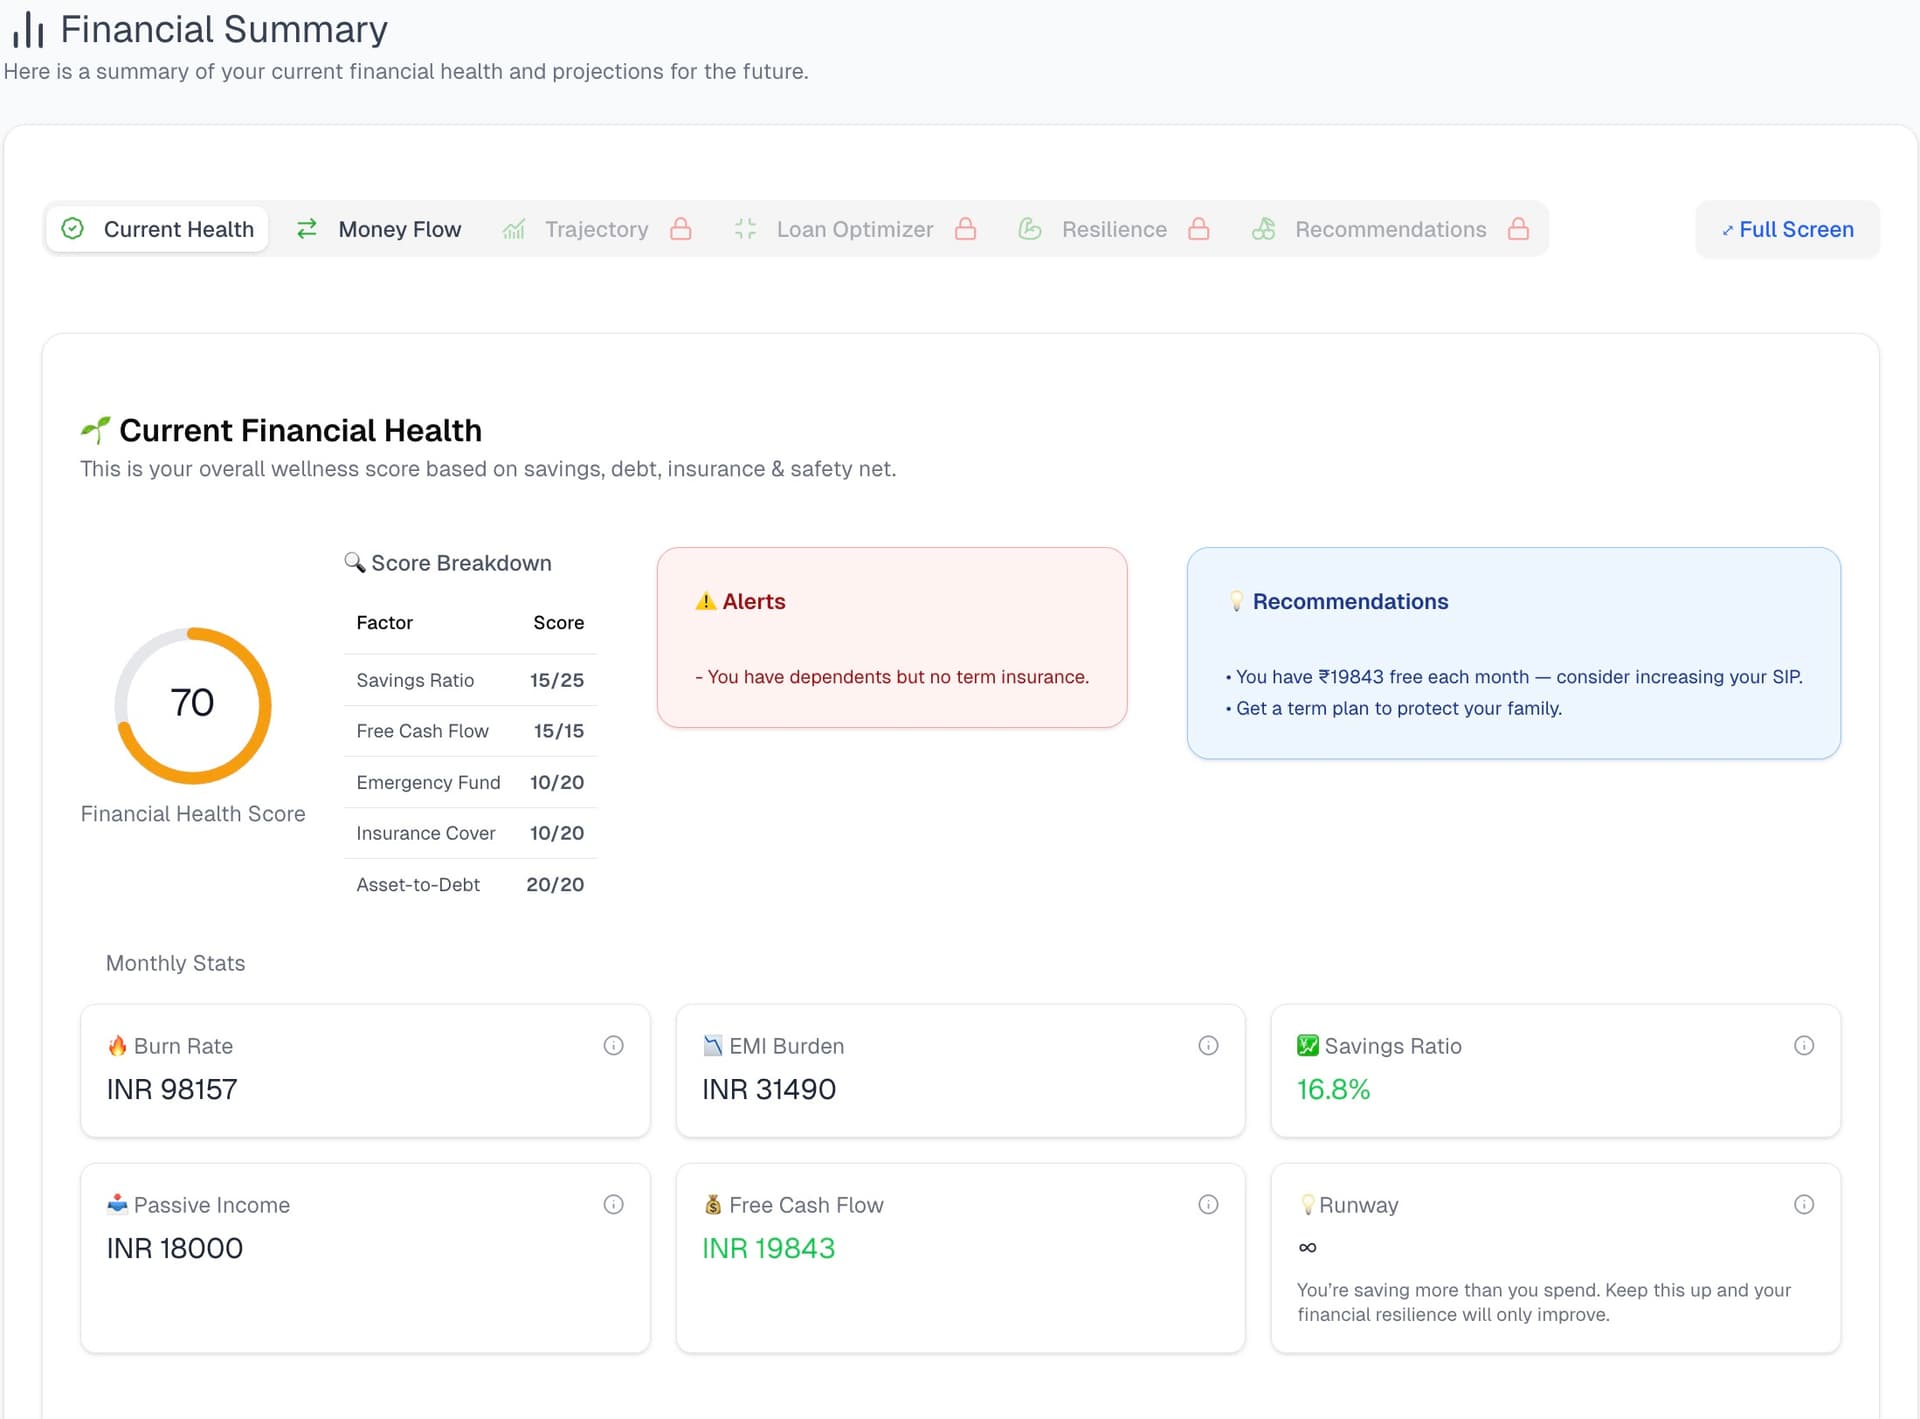The image size is (1920, 1419).
Task: Click the INR 31490 EMI value
Action: tap(769, 1089)
